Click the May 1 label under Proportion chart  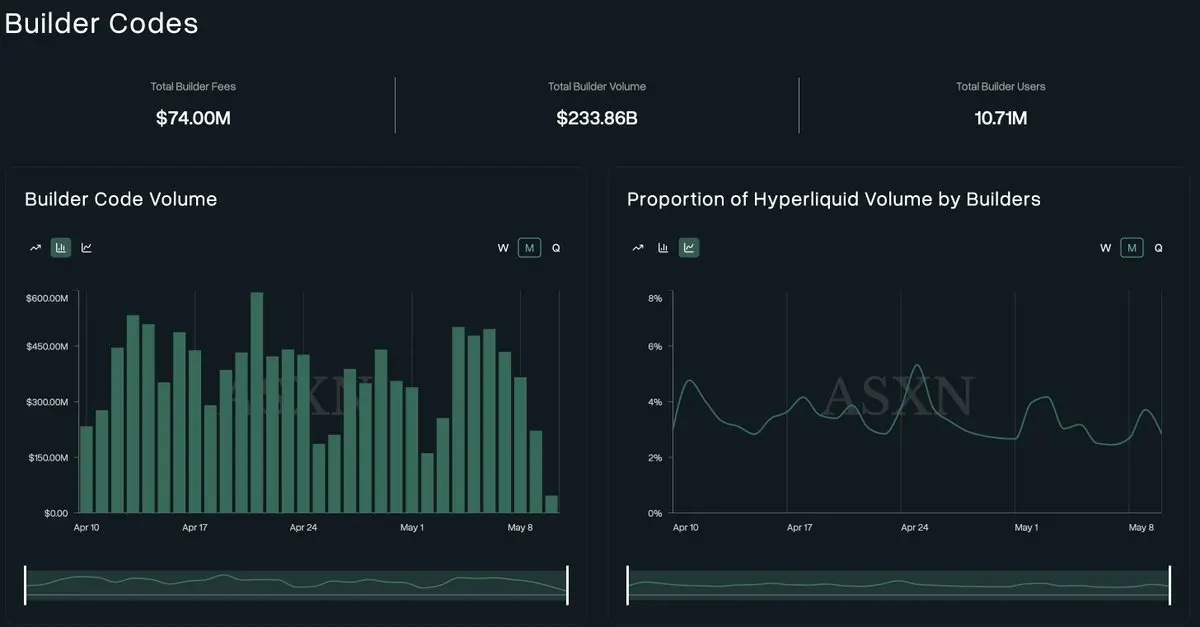(x=1026, y=526)
